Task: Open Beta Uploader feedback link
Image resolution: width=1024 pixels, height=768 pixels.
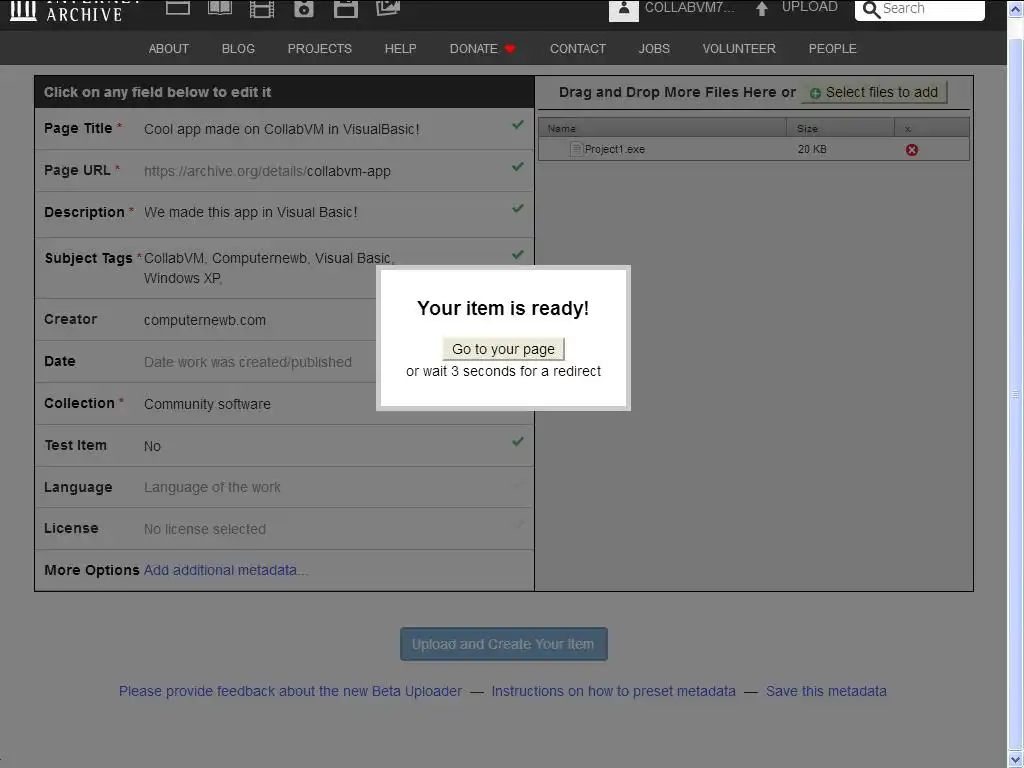Action: point(290,691)
